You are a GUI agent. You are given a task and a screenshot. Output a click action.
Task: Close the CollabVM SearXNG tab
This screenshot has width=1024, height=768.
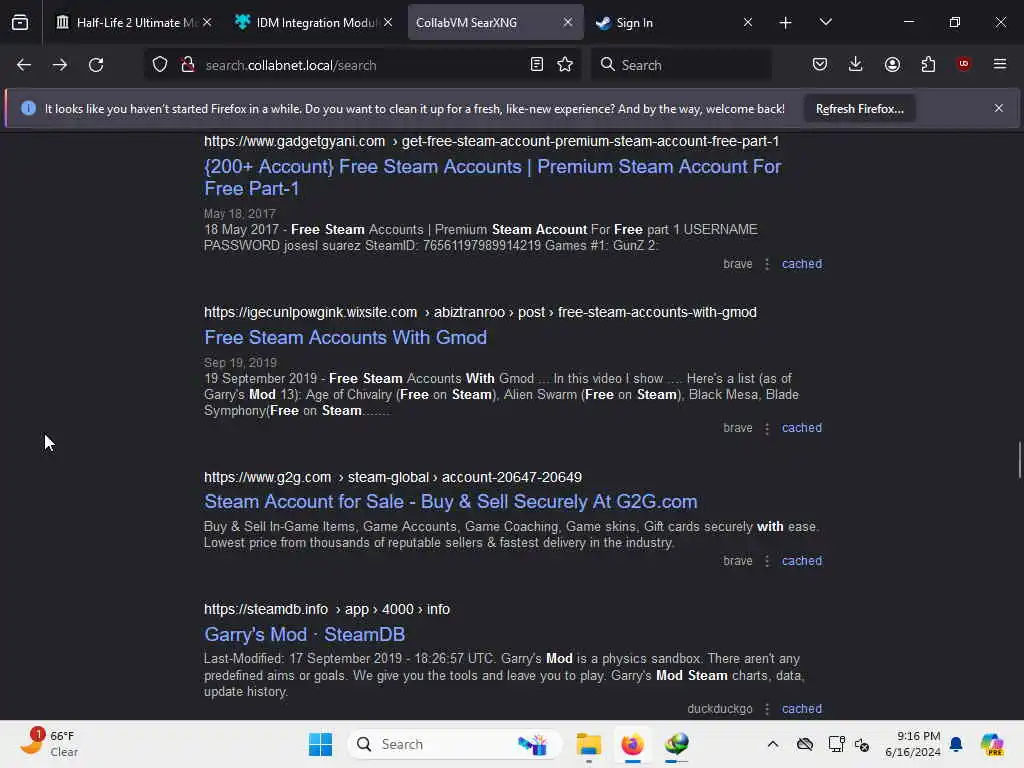pos(568,22)
